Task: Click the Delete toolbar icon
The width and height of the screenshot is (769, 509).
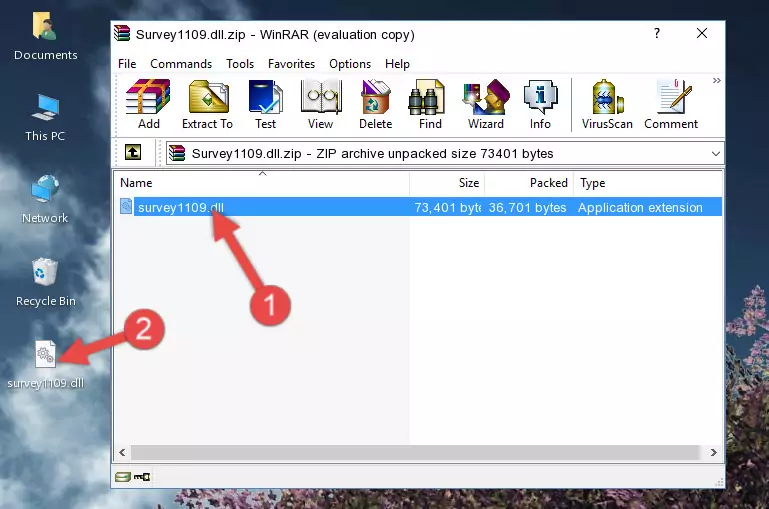Action: click(x=376, y=104)
